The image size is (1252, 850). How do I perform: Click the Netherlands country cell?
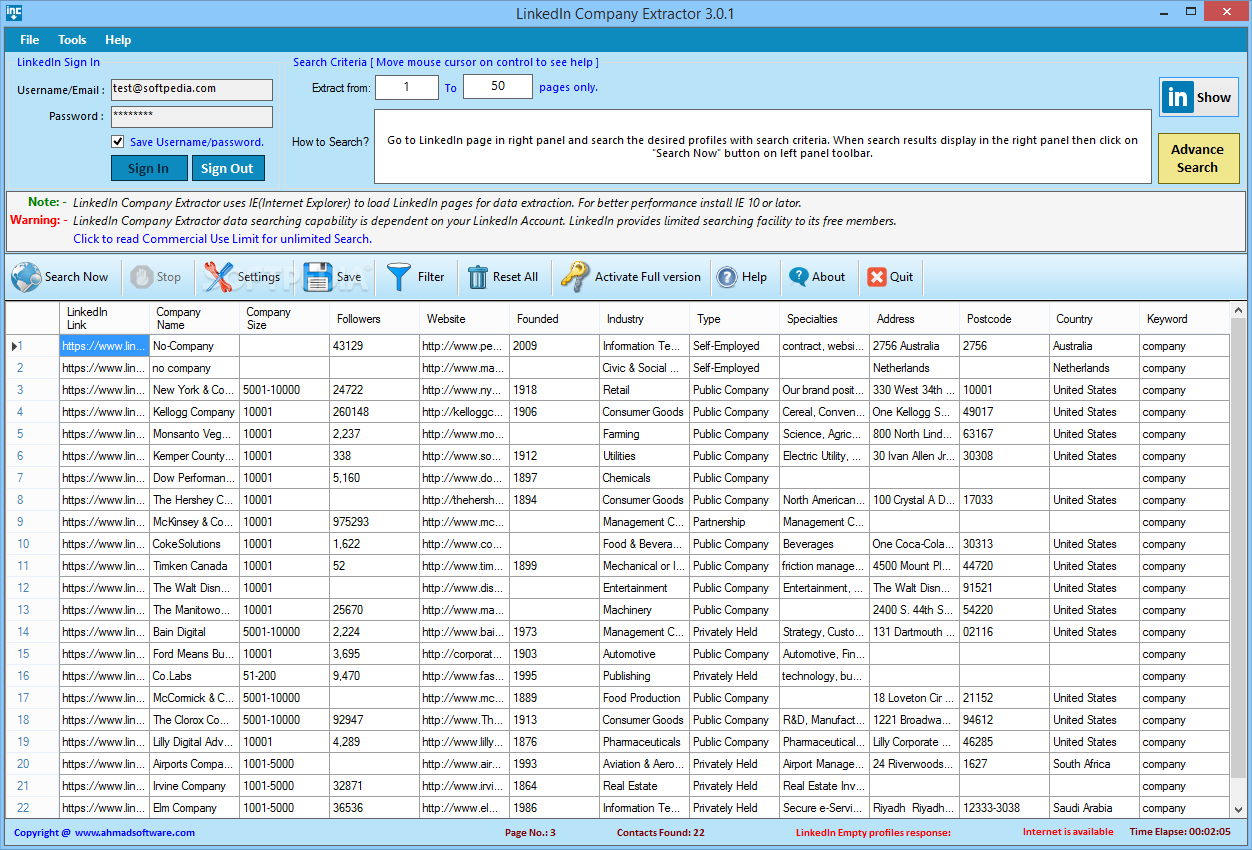click(1094, 368)
